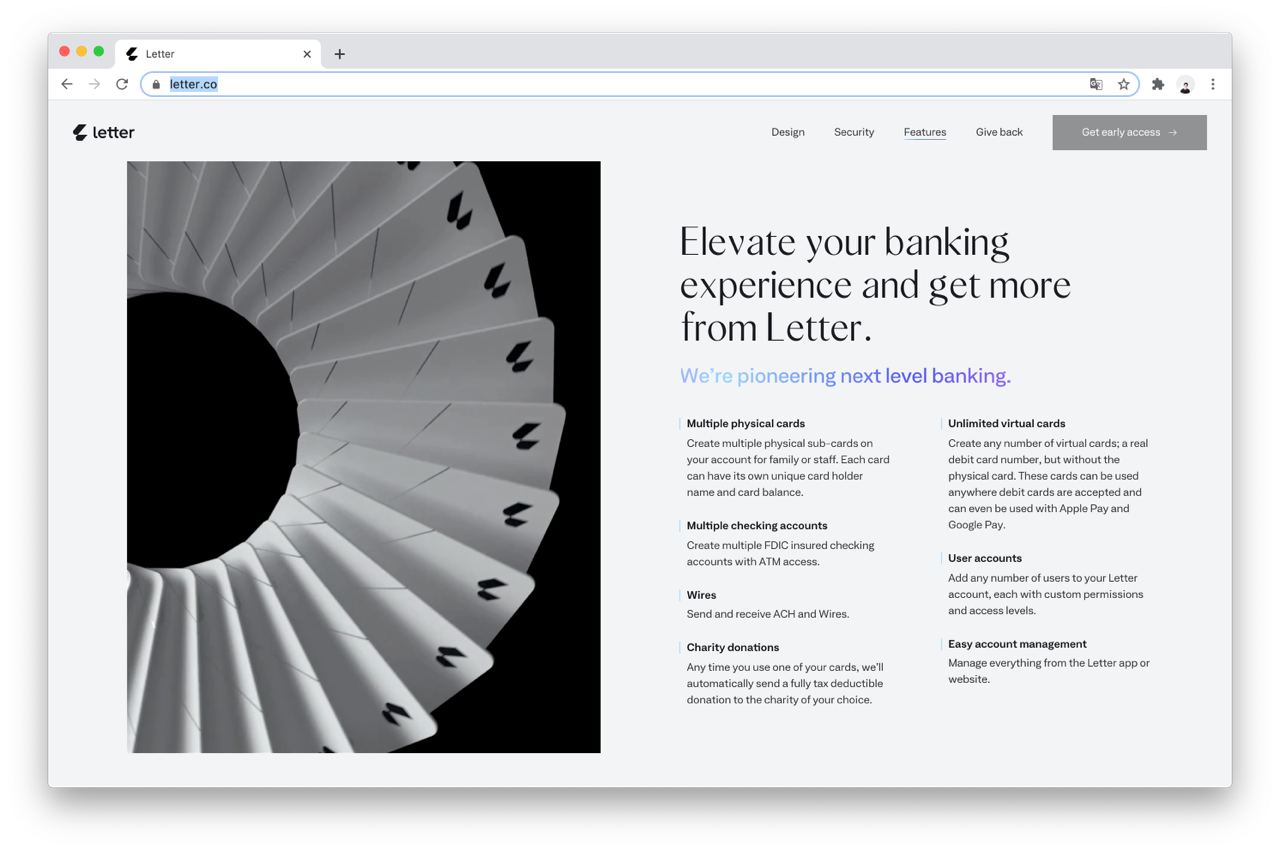Open the translate page icon

[1096, 84]
